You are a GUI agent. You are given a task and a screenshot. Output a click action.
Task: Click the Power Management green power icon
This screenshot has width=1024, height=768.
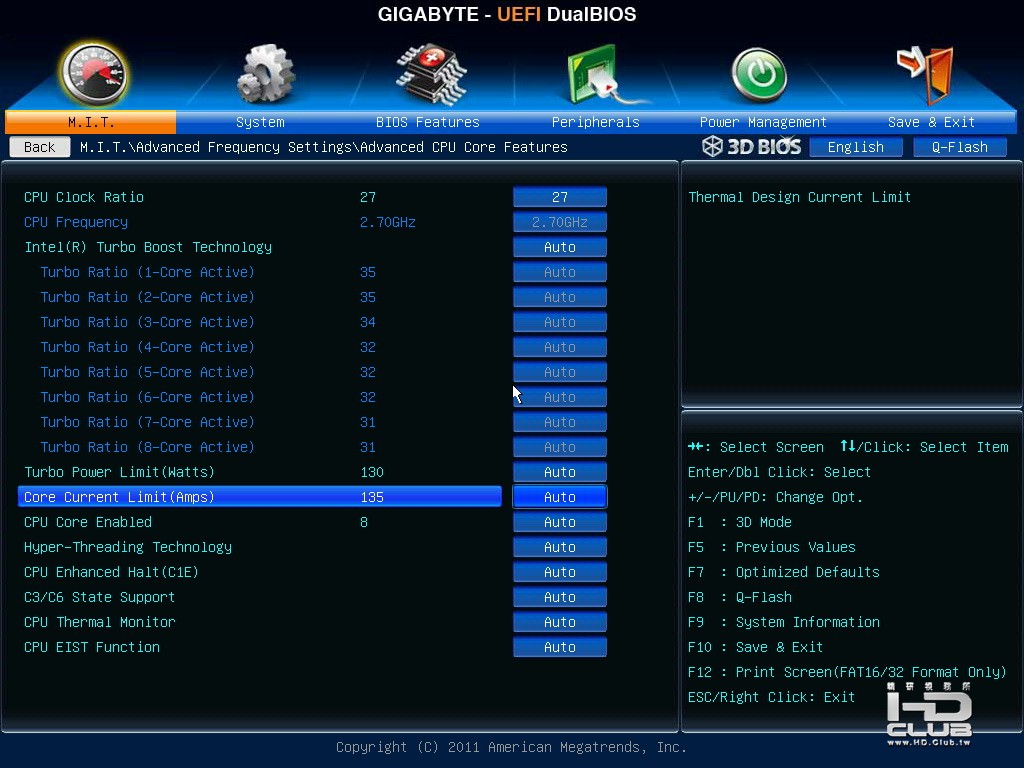click(759, 75)
